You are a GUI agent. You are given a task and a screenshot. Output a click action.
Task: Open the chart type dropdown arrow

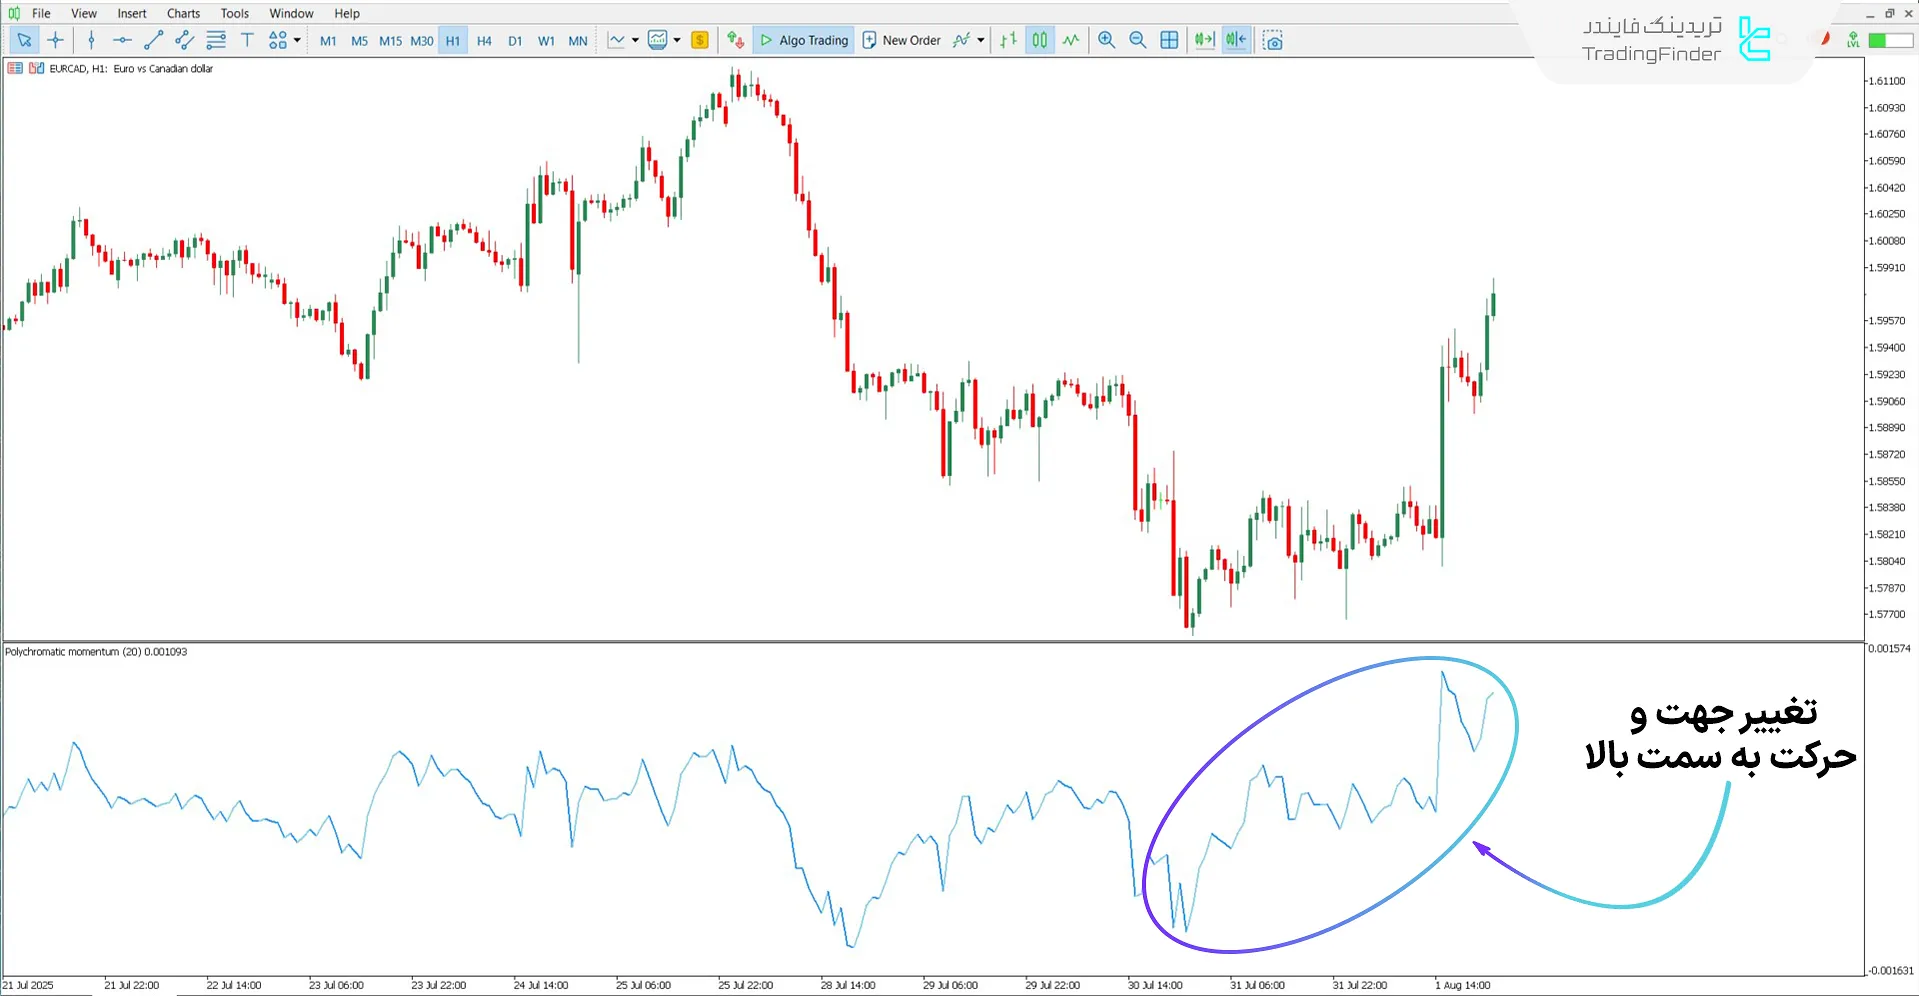click(635, 41)
